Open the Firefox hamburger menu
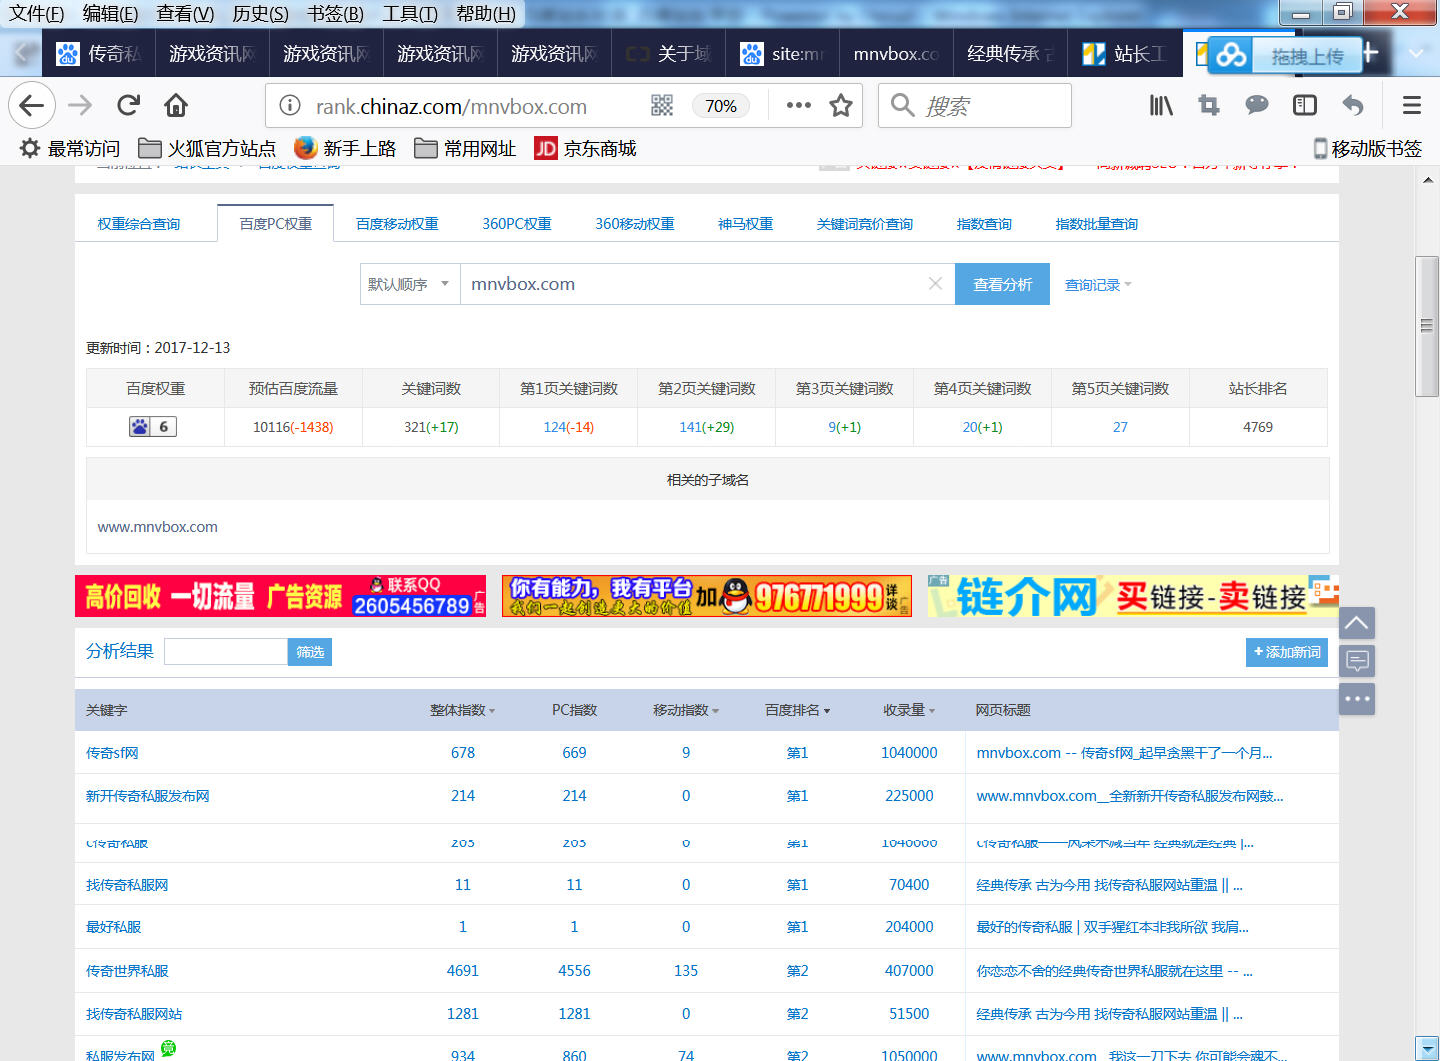 click(1412, 105)
